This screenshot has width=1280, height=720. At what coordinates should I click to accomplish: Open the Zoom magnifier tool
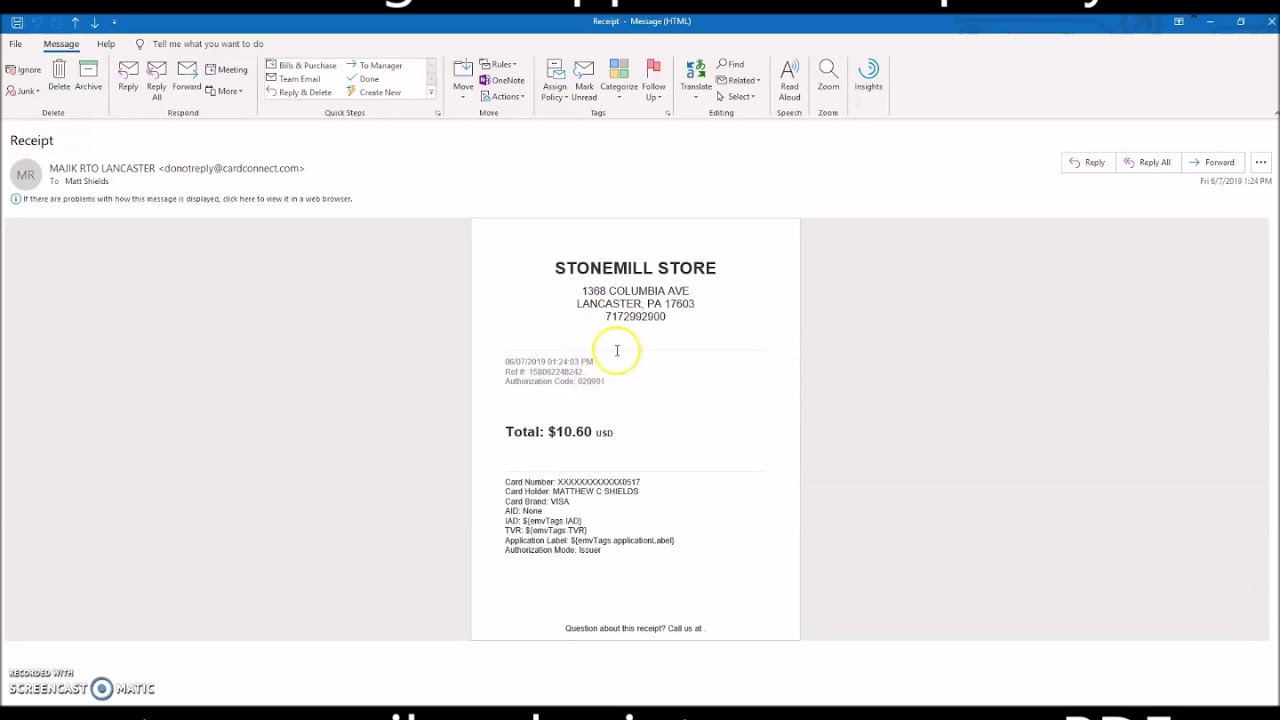(x=828, y=76)
